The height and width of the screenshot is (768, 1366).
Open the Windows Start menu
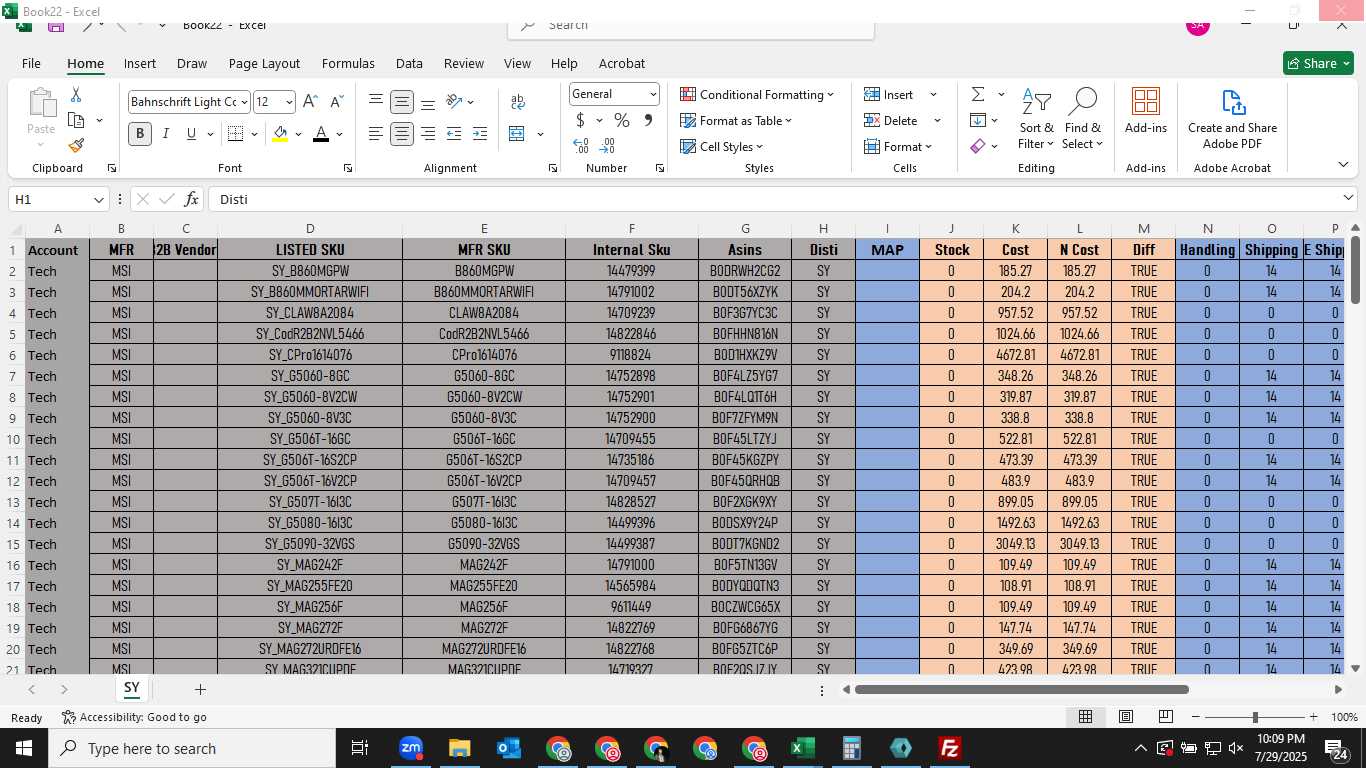pyautogui.click(x=23, y=748)
